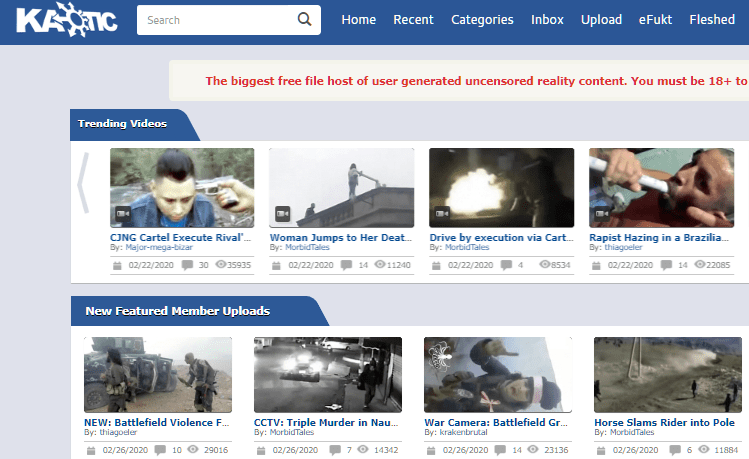
Task: Click comment icon under War Camera video
Action: tap(501, 450)
